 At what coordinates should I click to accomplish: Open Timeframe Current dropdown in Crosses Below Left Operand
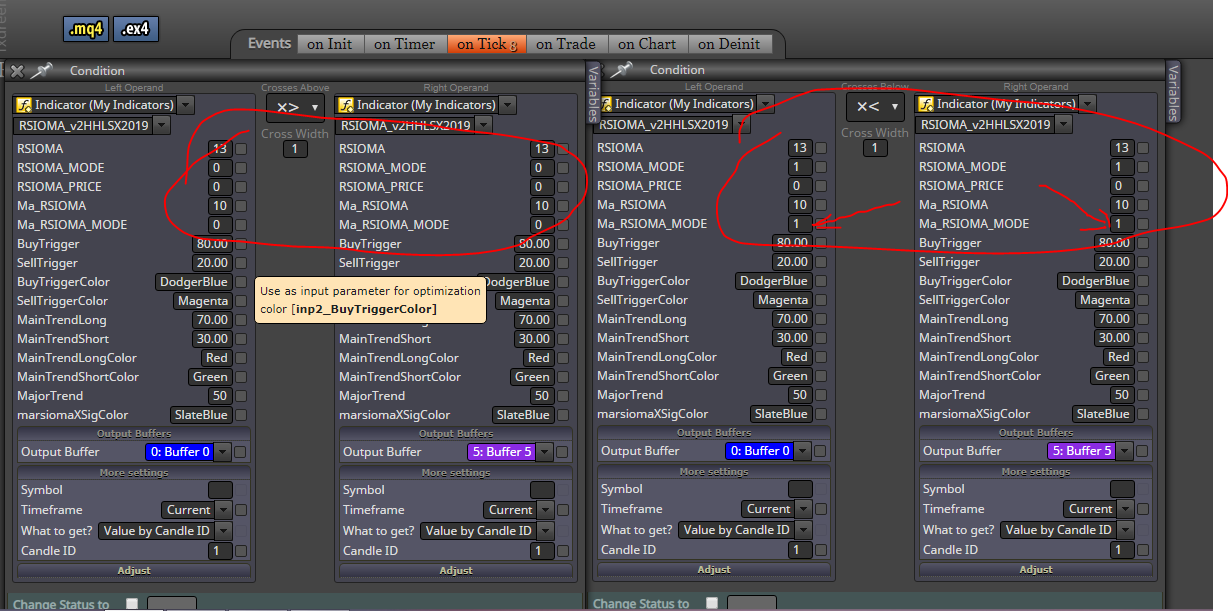[802, 509]
